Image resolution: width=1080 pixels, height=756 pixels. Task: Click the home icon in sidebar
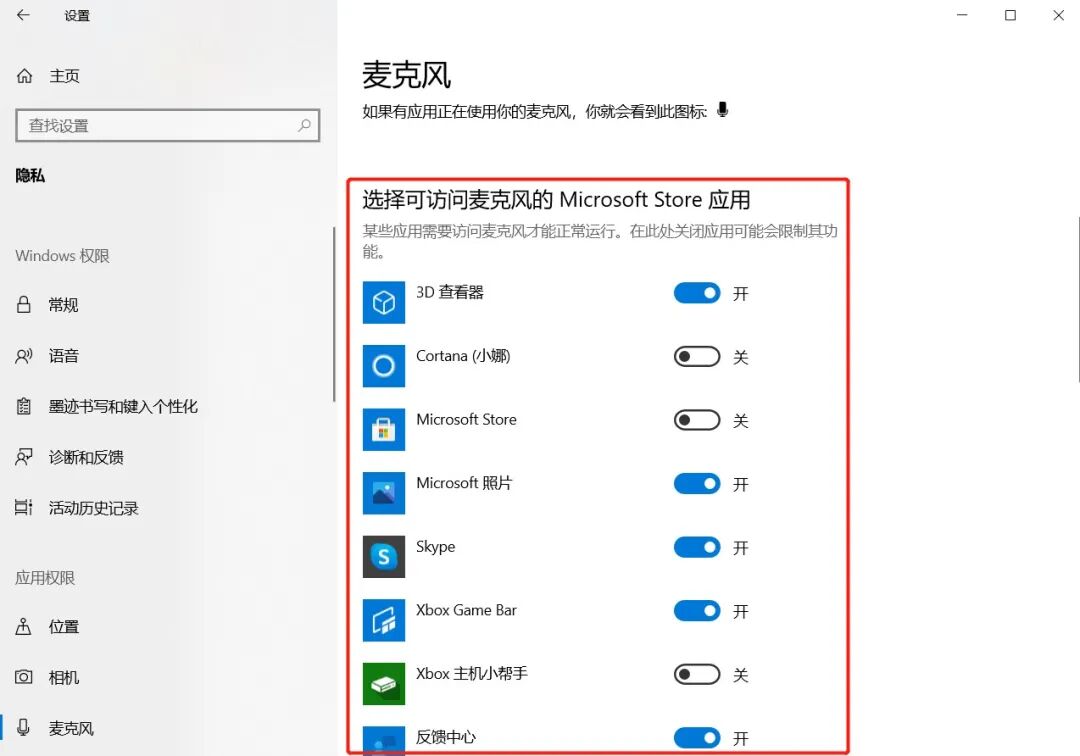tap(24, 76)
